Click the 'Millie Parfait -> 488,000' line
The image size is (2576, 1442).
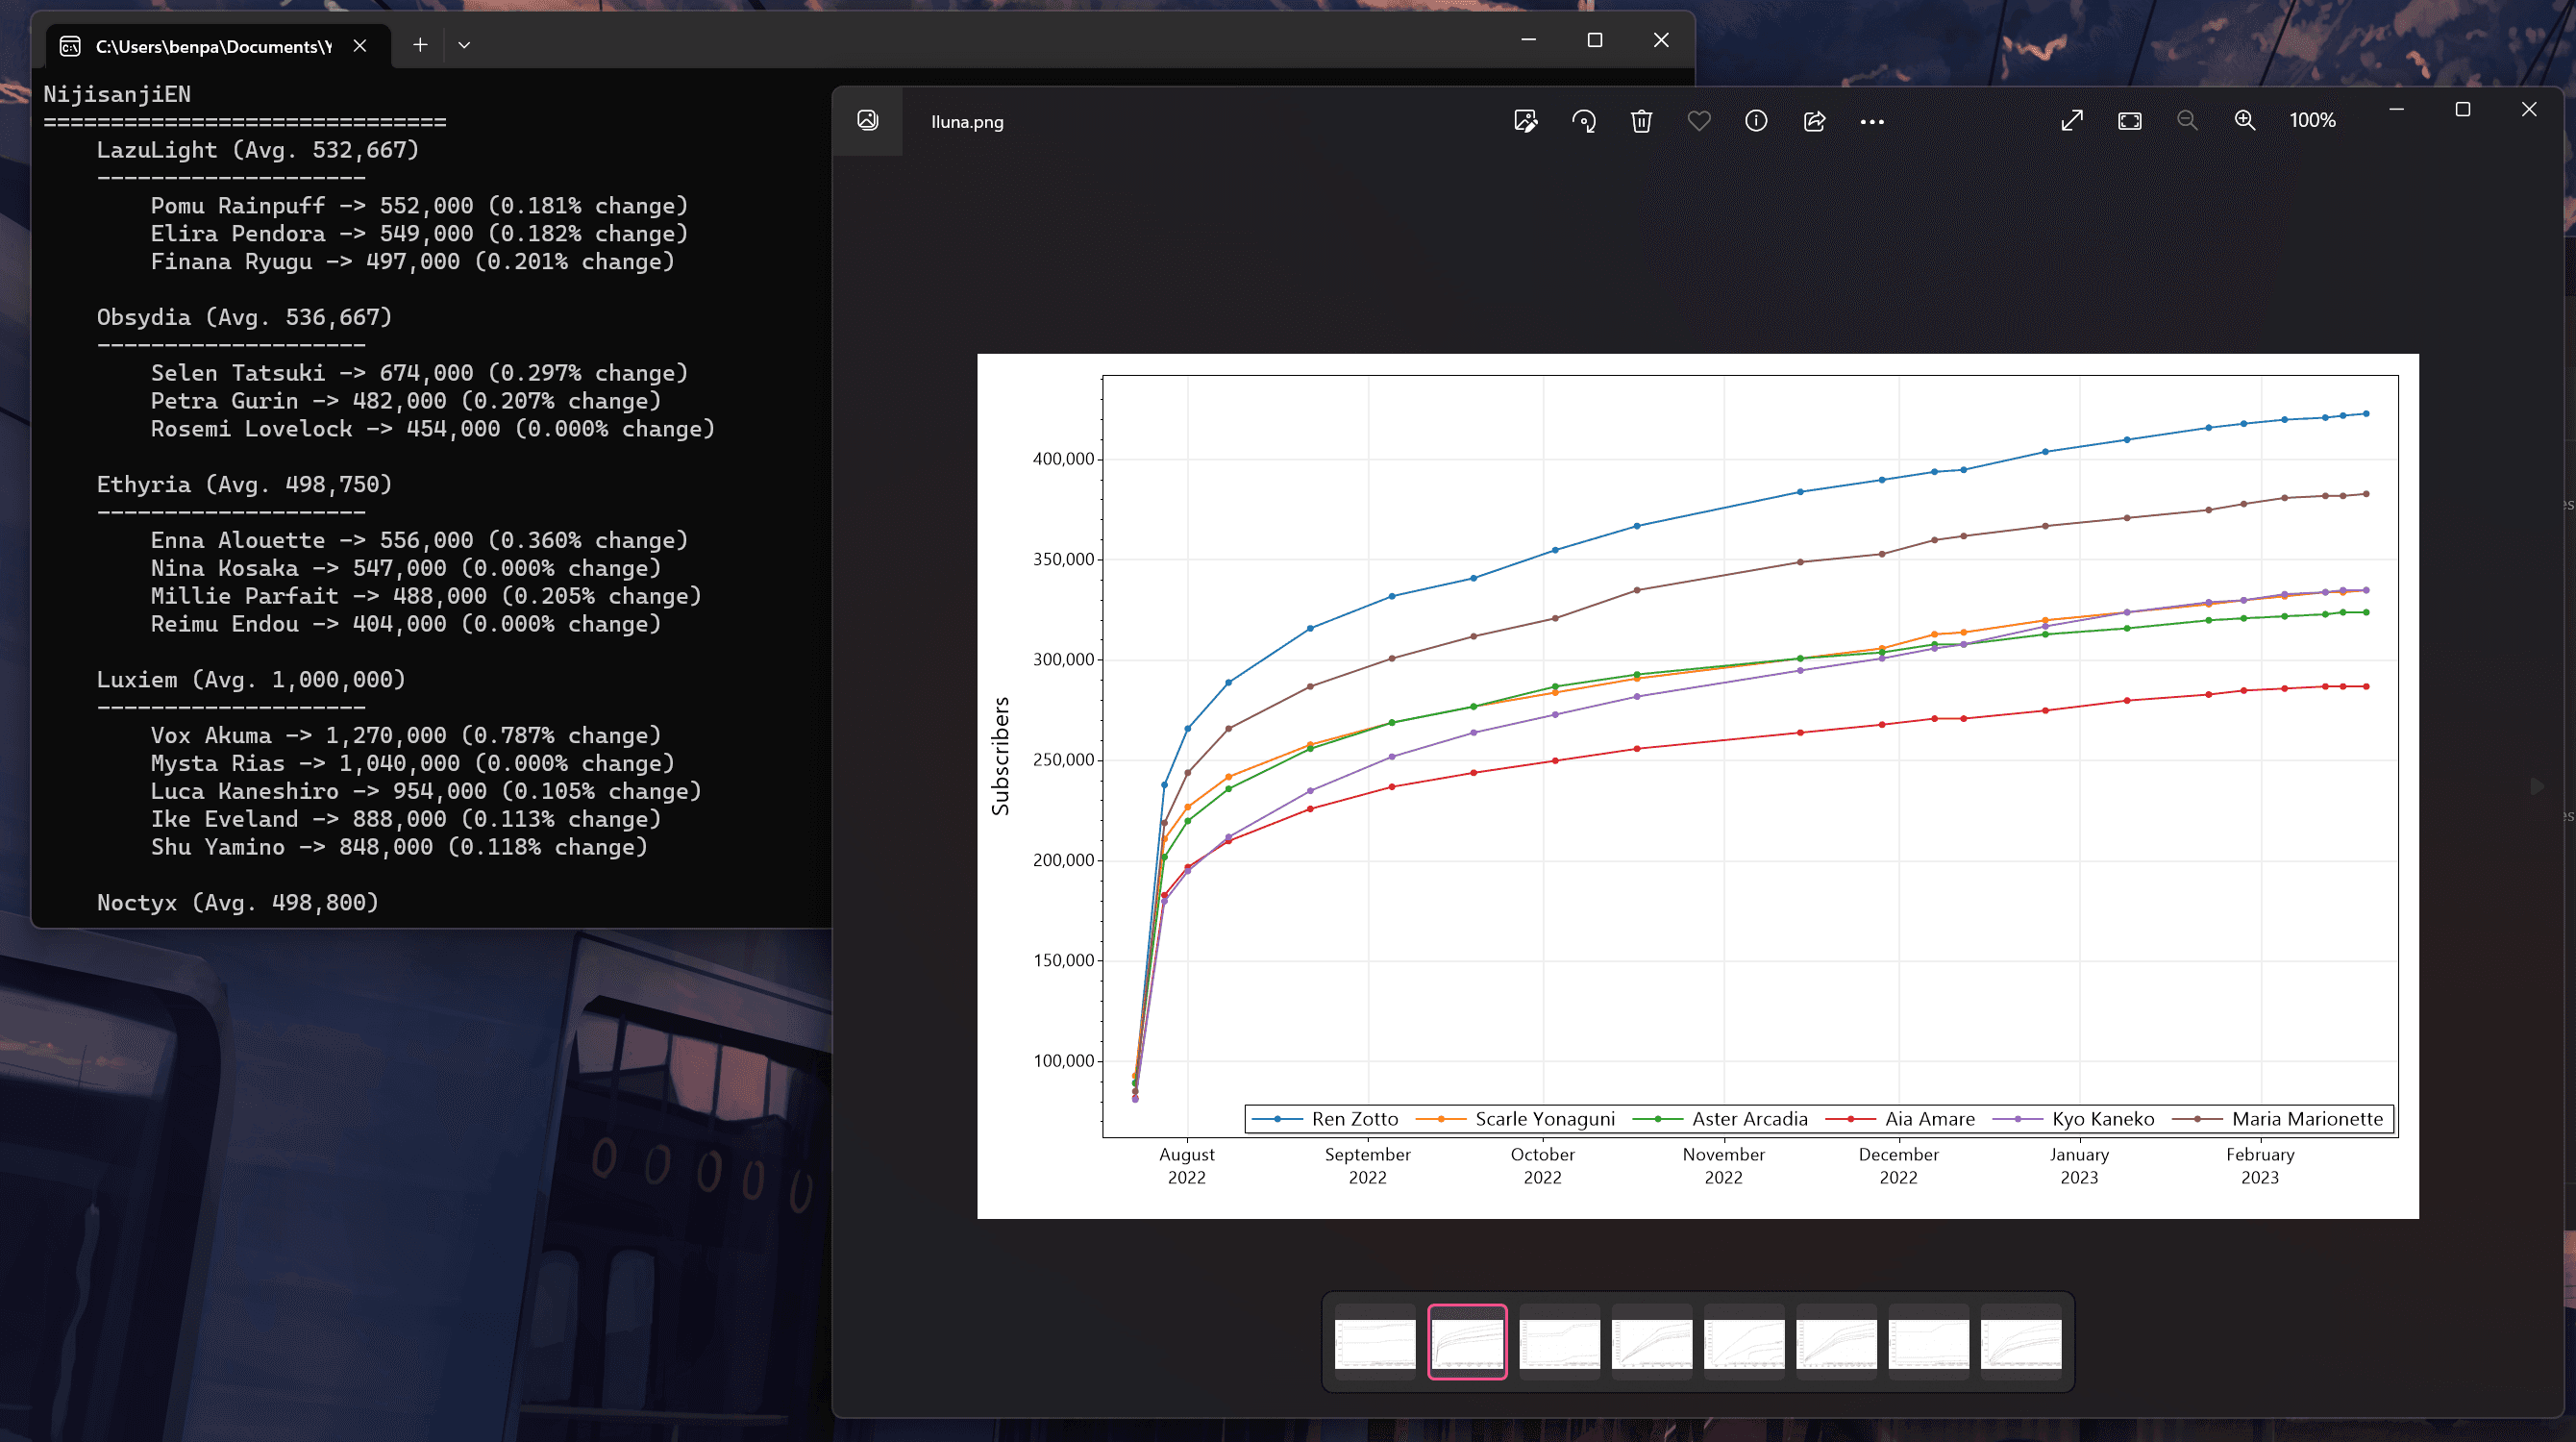tap(426, 596)
